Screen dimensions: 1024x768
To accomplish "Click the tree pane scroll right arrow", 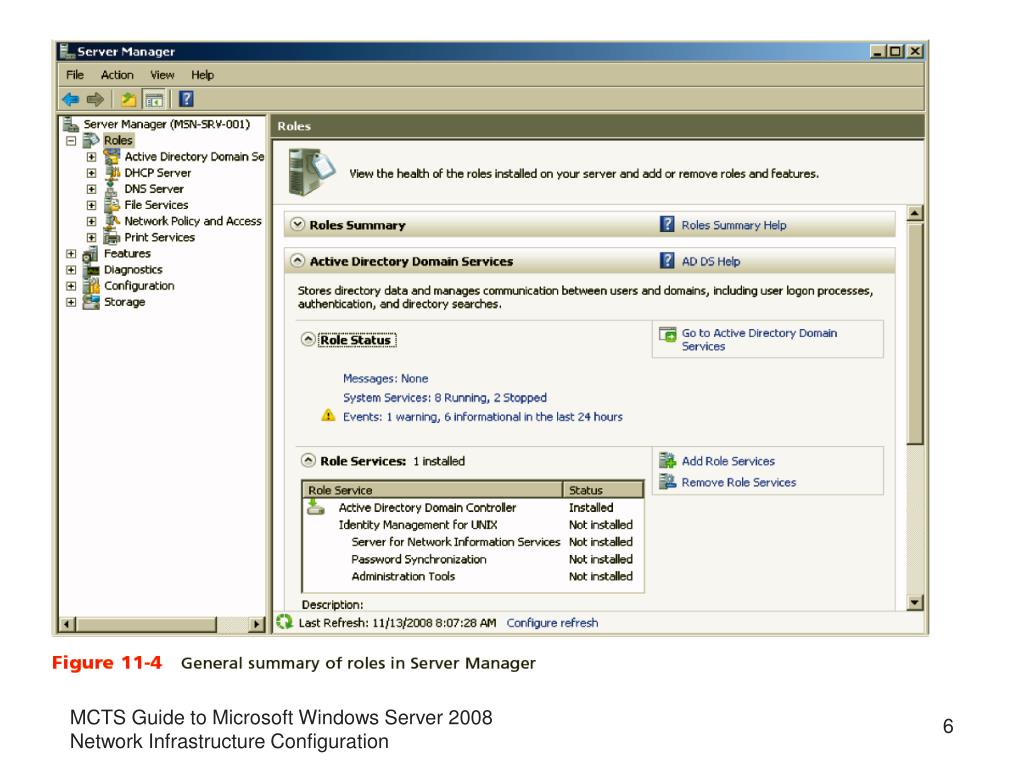I will click(x=257, y=624).
